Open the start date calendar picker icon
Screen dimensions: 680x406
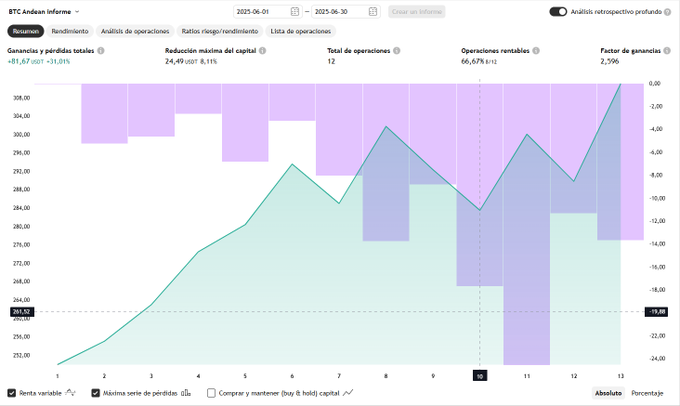pyautogui.click(x=294, y=12)
